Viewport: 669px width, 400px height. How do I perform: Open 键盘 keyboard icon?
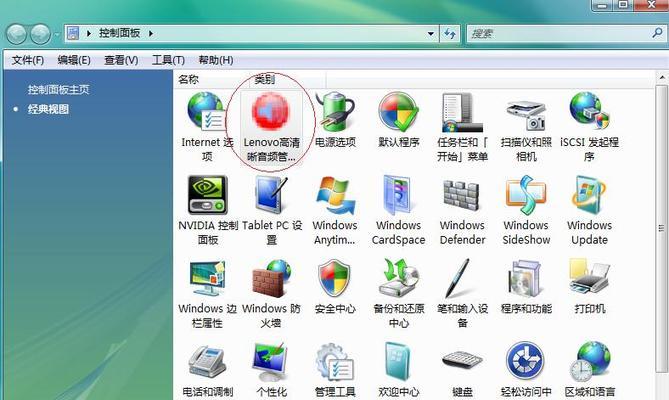(462, 361)
